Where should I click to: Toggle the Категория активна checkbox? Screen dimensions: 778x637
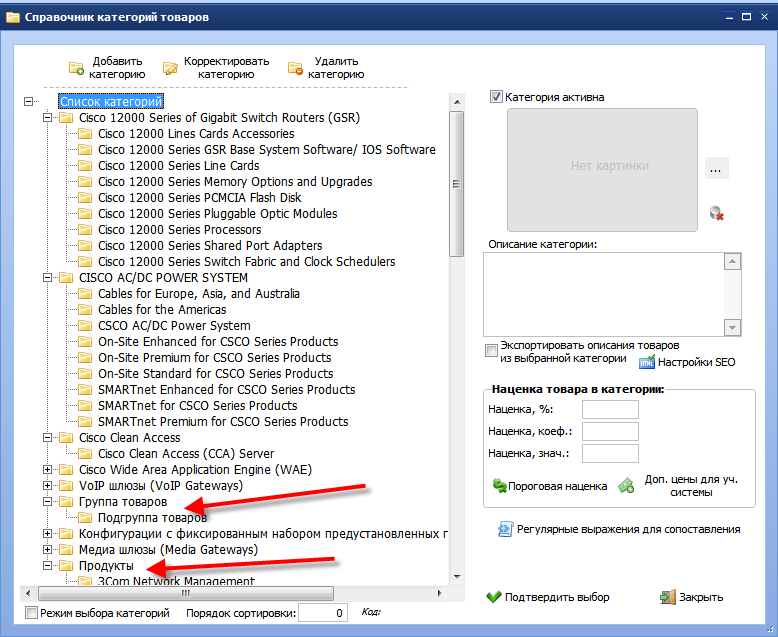[x=496, y=97]
